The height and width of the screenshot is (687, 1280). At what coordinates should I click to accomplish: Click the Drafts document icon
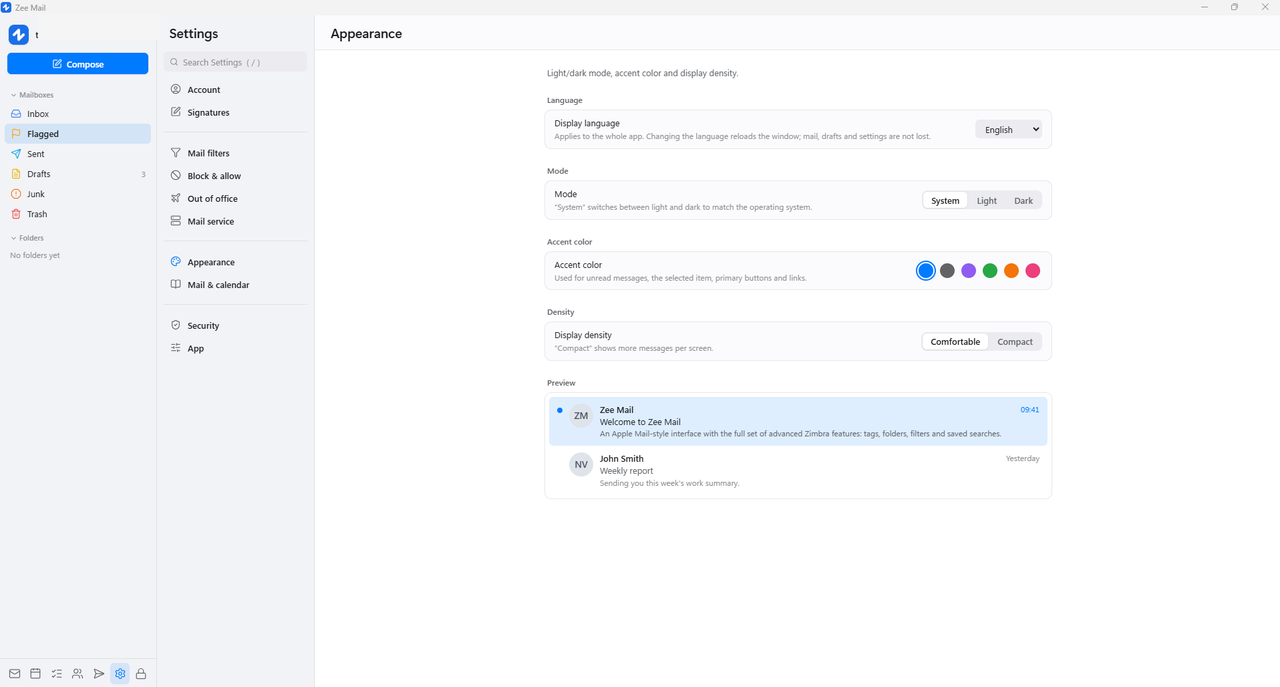[16, 174]
